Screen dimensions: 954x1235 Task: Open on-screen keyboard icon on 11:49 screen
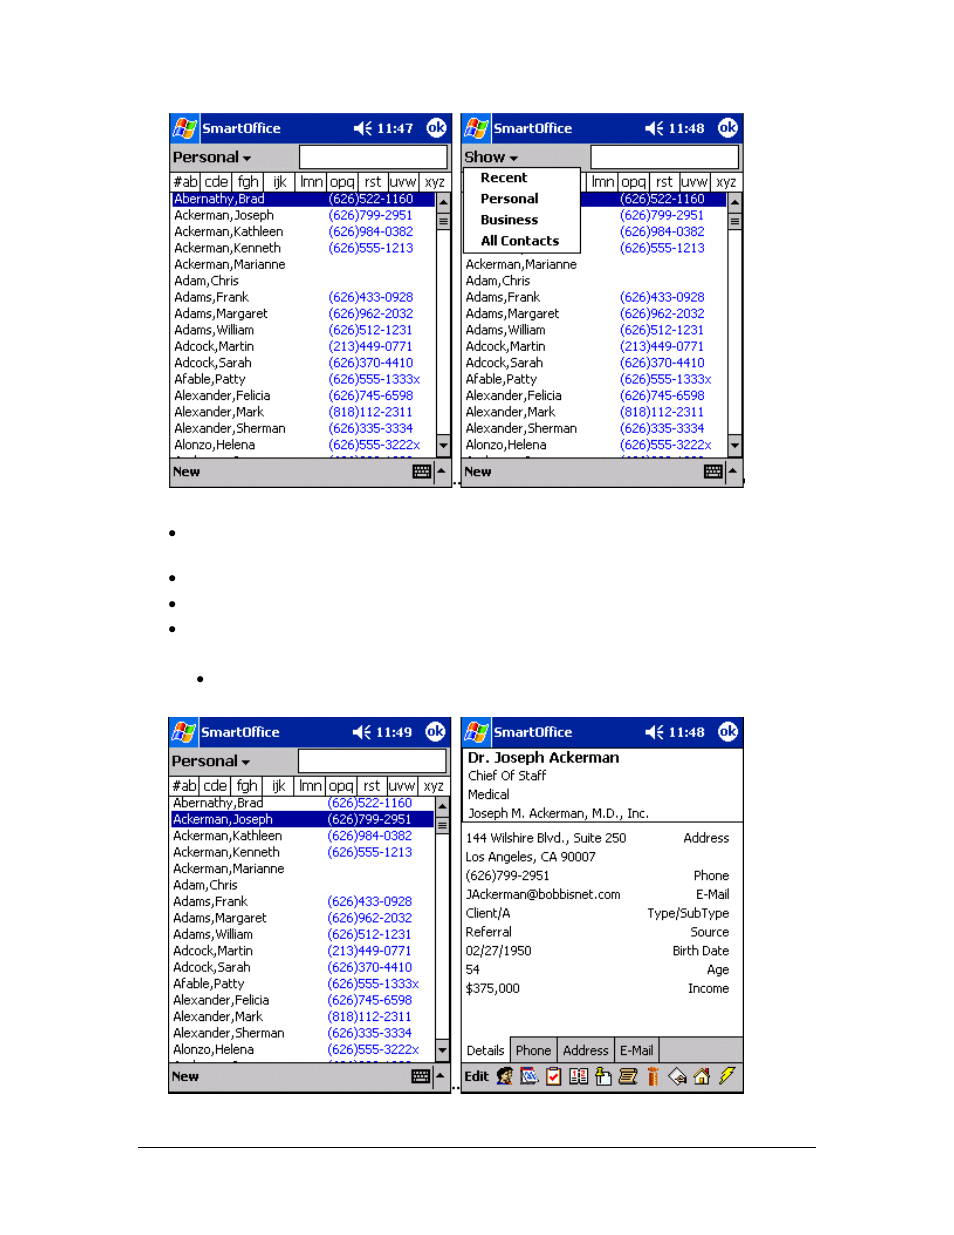click(421, 1077)
